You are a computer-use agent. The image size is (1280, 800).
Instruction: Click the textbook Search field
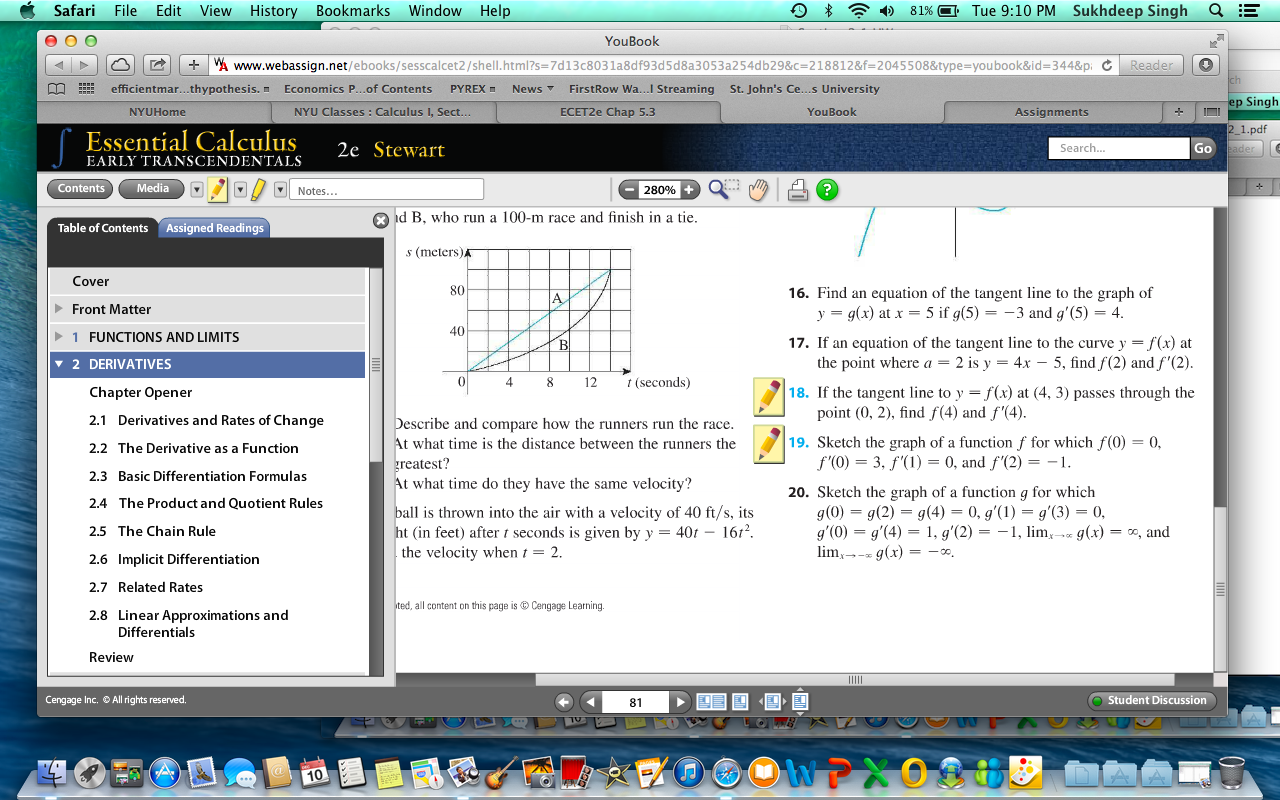1119,148
